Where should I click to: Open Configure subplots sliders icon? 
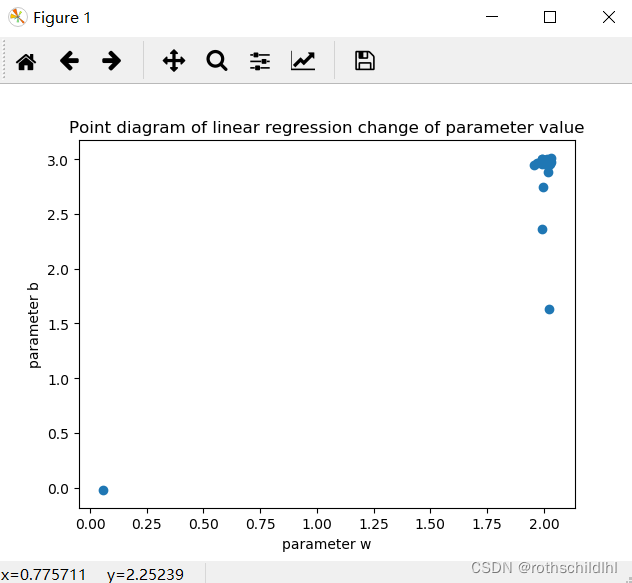point(260,61)
